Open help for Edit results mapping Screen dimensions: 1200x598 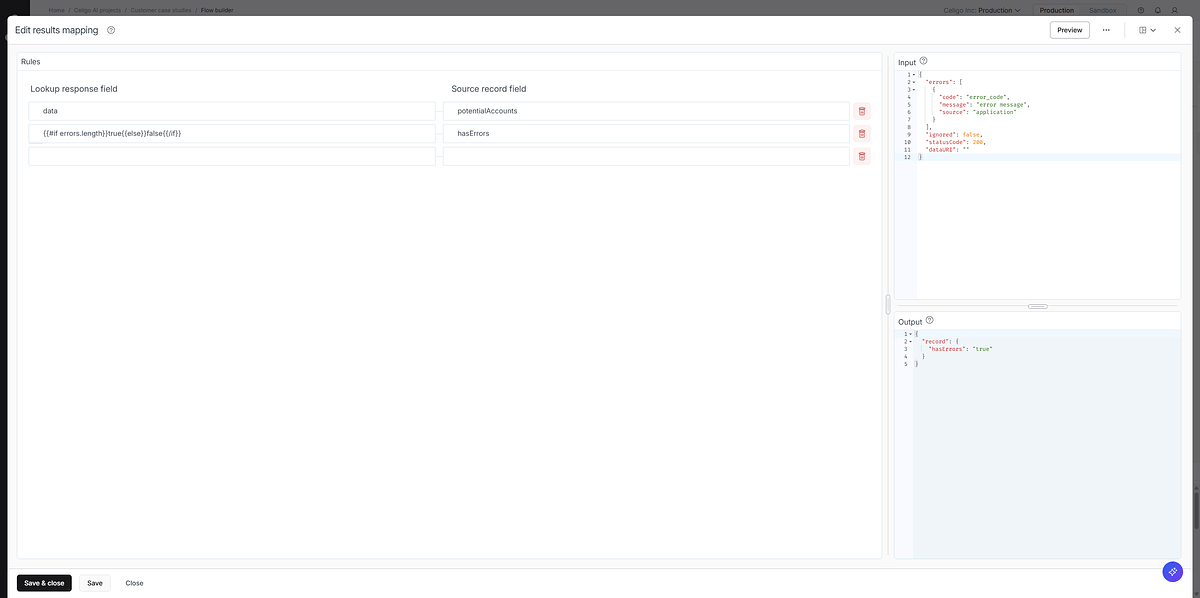(111, 30)
